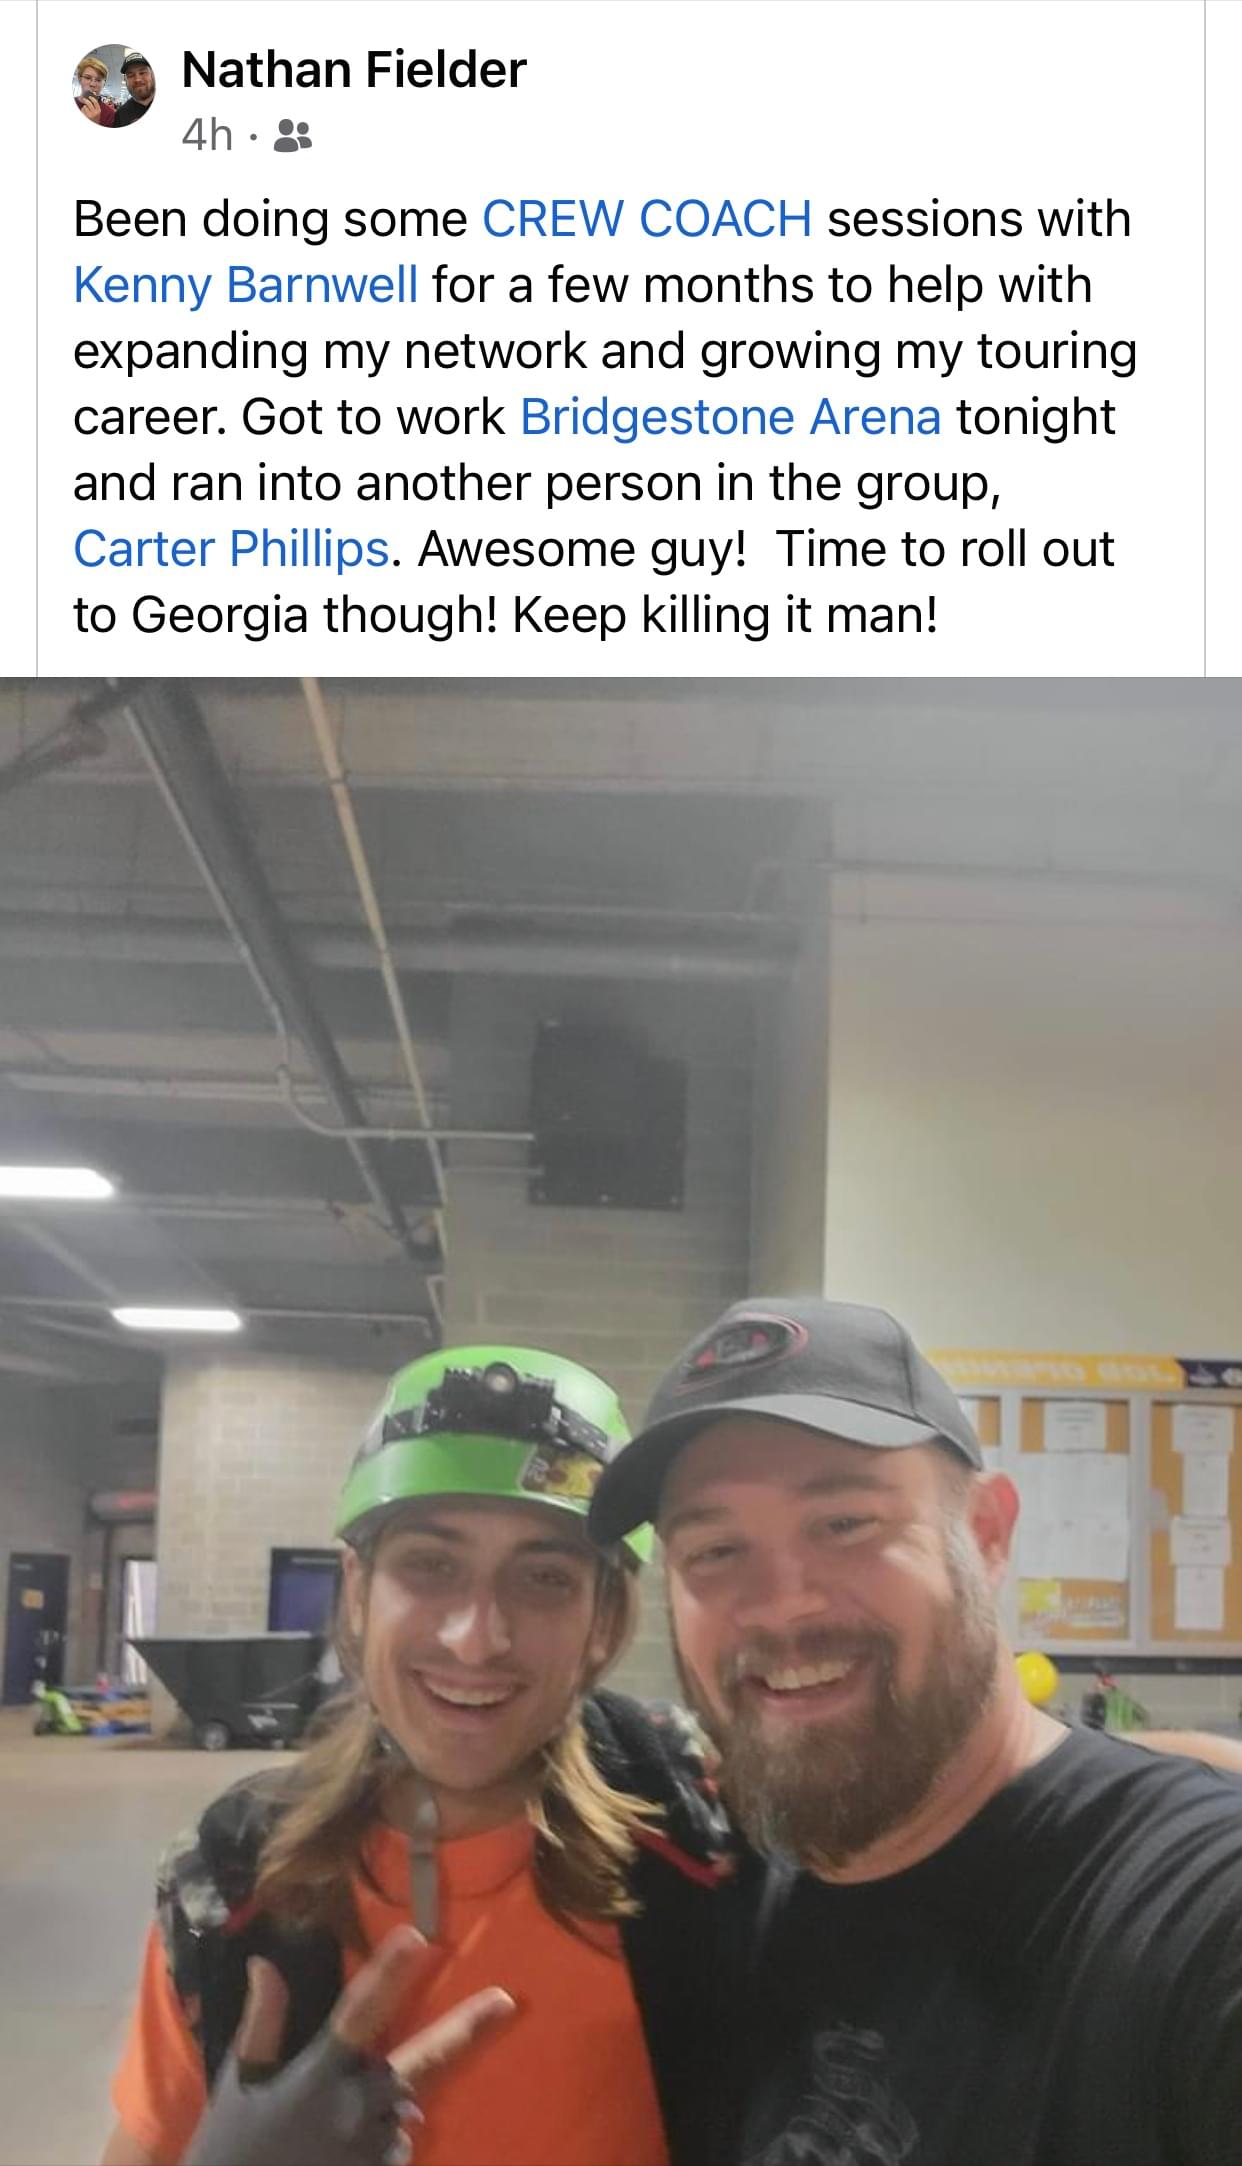Open the CREW COACH link
This screenshot has height=2166, width=1242.
click(647, 219)
